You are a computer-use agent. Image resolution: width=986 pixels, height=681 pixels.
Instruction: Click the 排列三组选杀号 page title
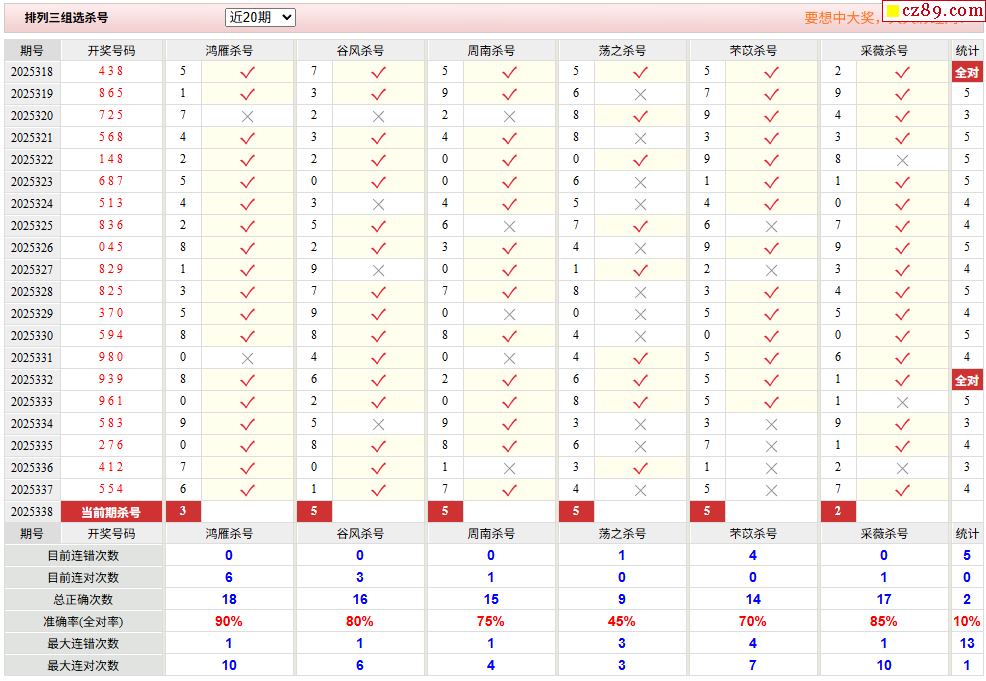click(66, 18)
